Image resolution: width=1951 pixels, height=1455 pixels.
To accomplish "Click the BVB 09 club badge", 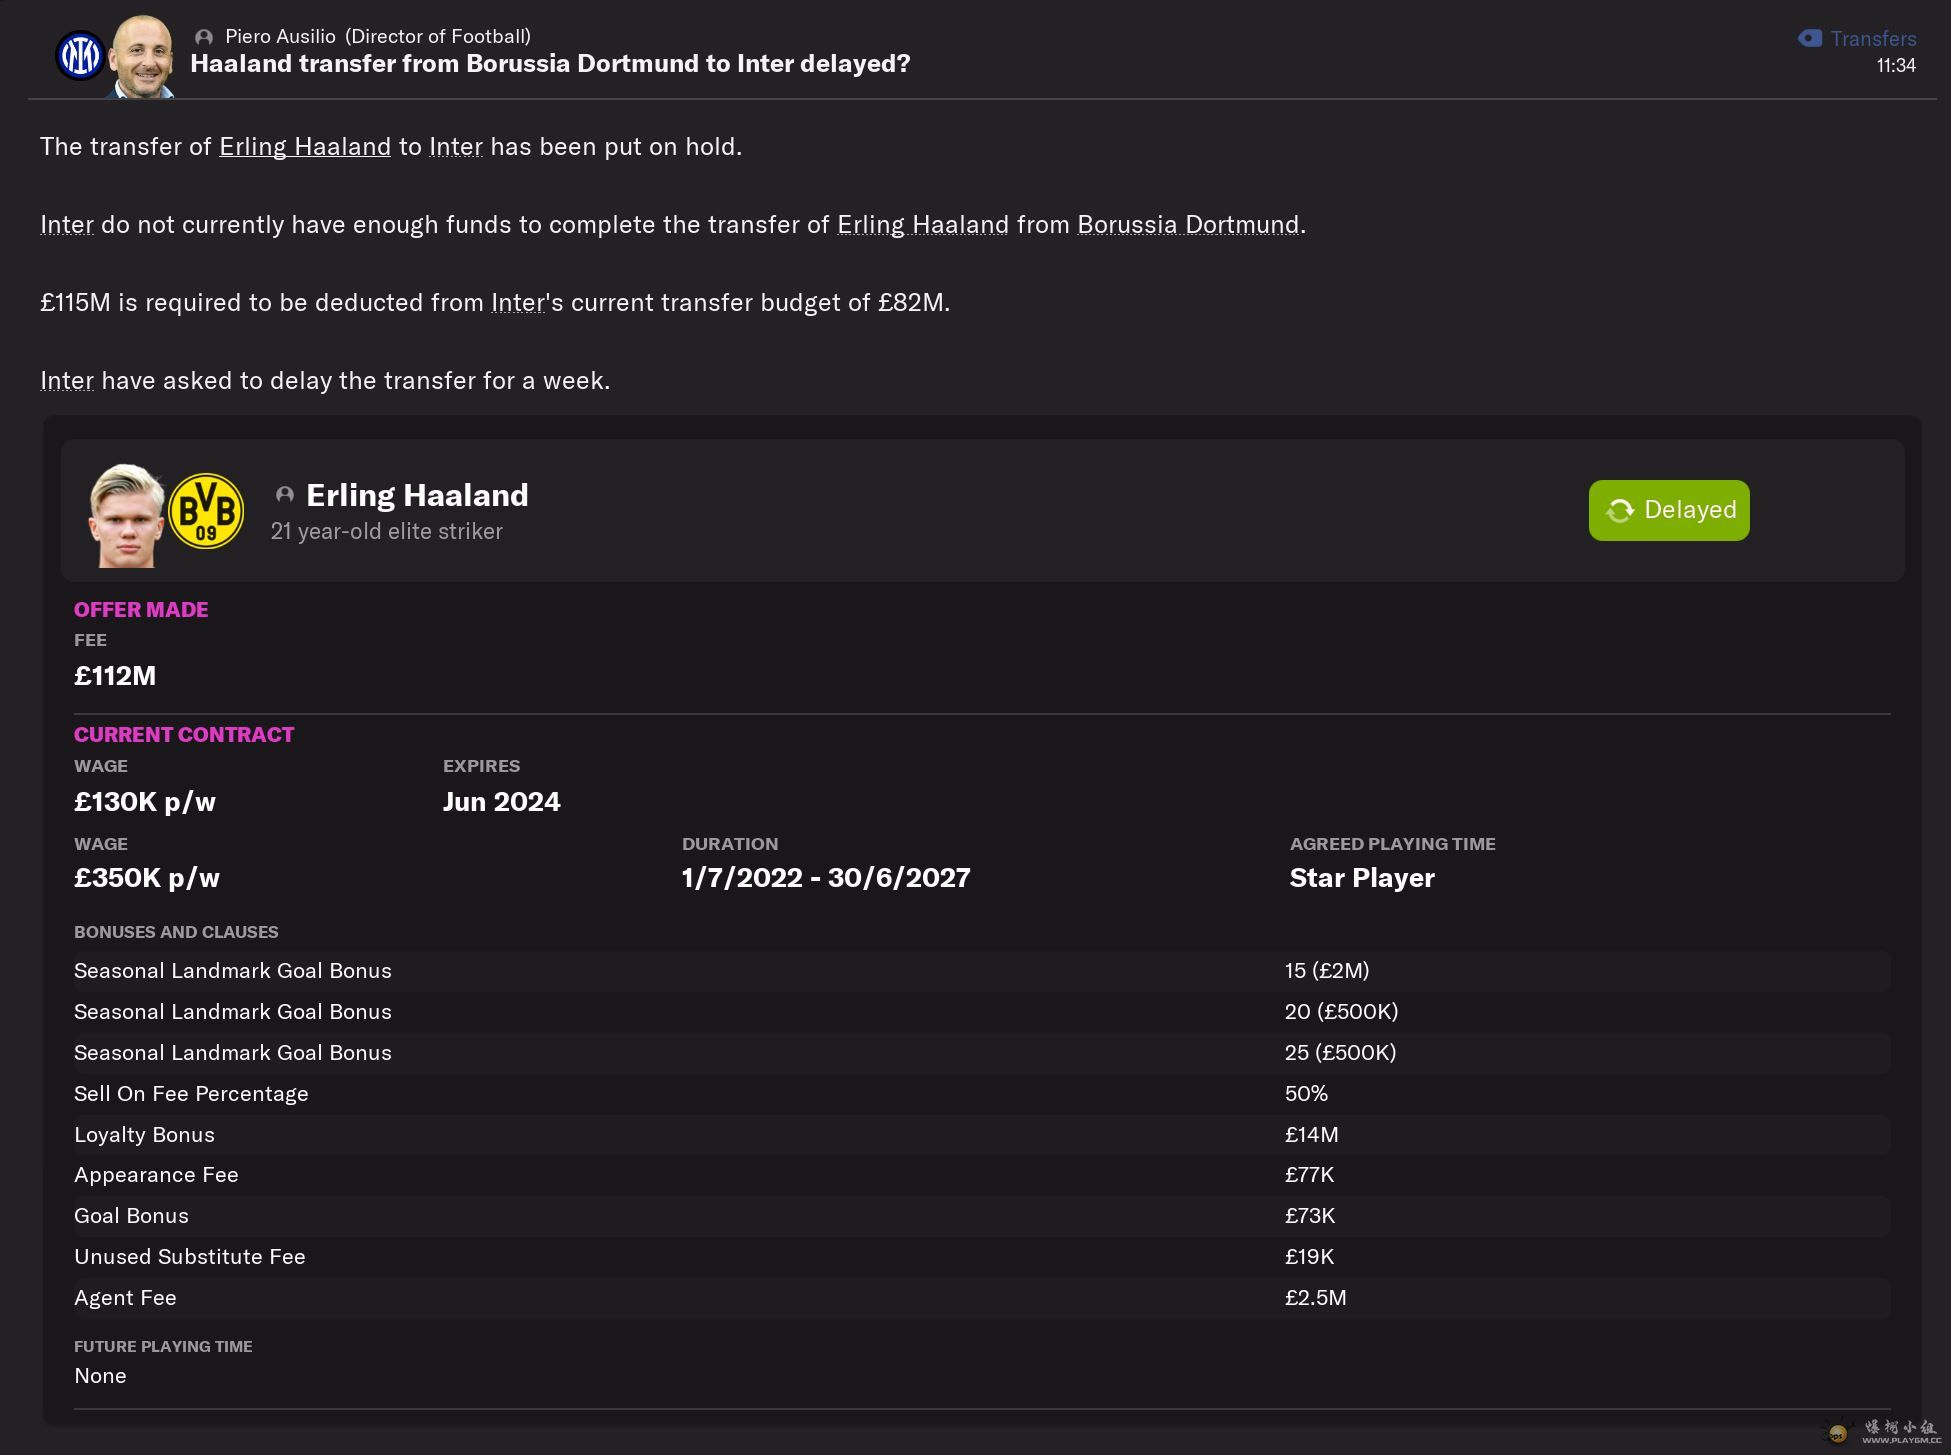I will point(206,511).
